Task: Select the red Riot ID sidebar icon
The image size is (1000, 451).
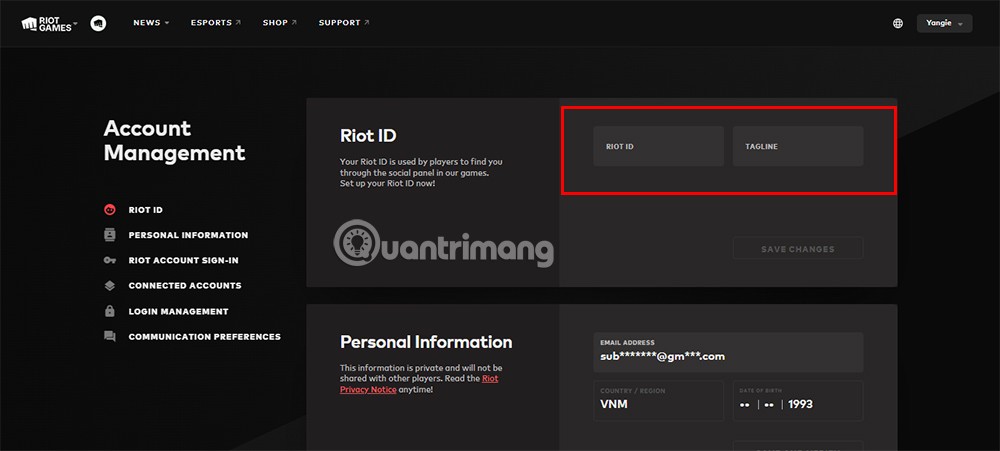Action: pos(110,210)
